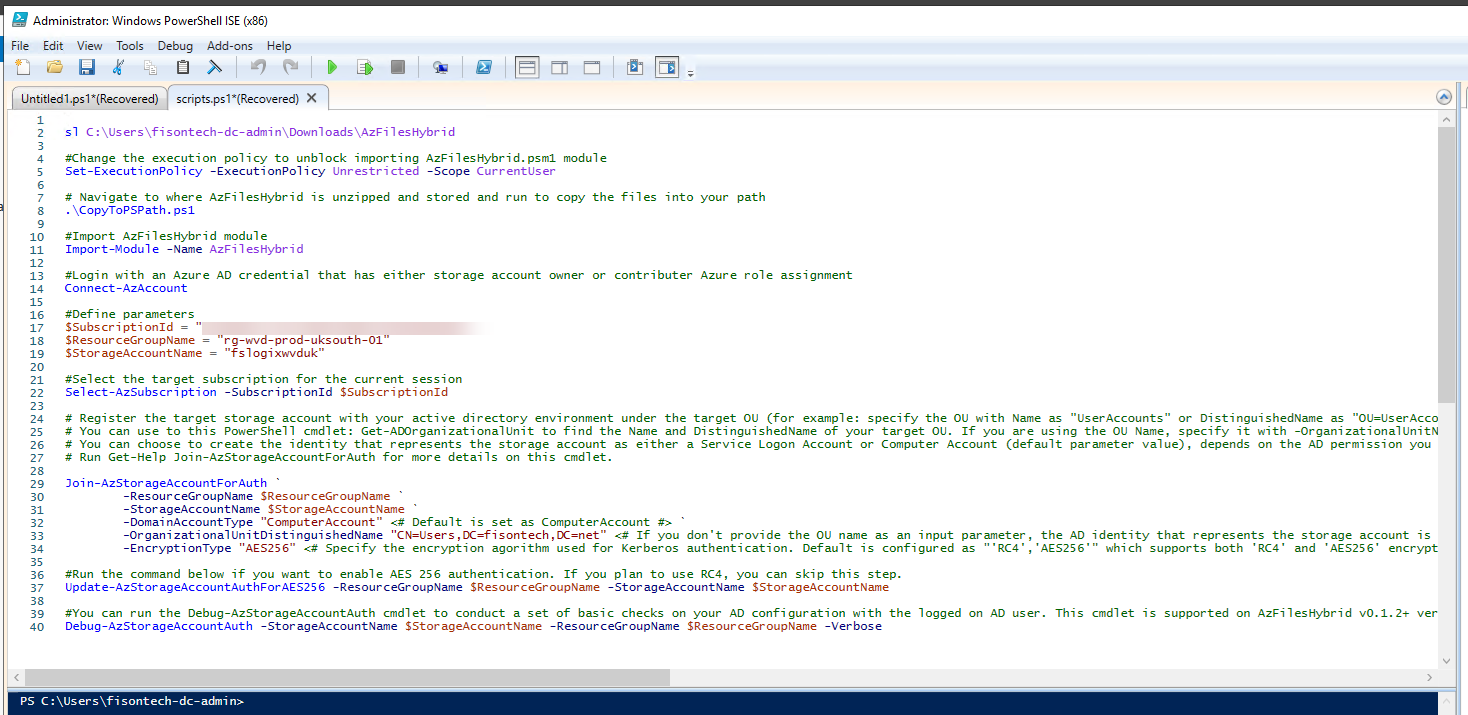Click the Select-AzSubscription command
1468x715 pixels.
pos(141,392)
